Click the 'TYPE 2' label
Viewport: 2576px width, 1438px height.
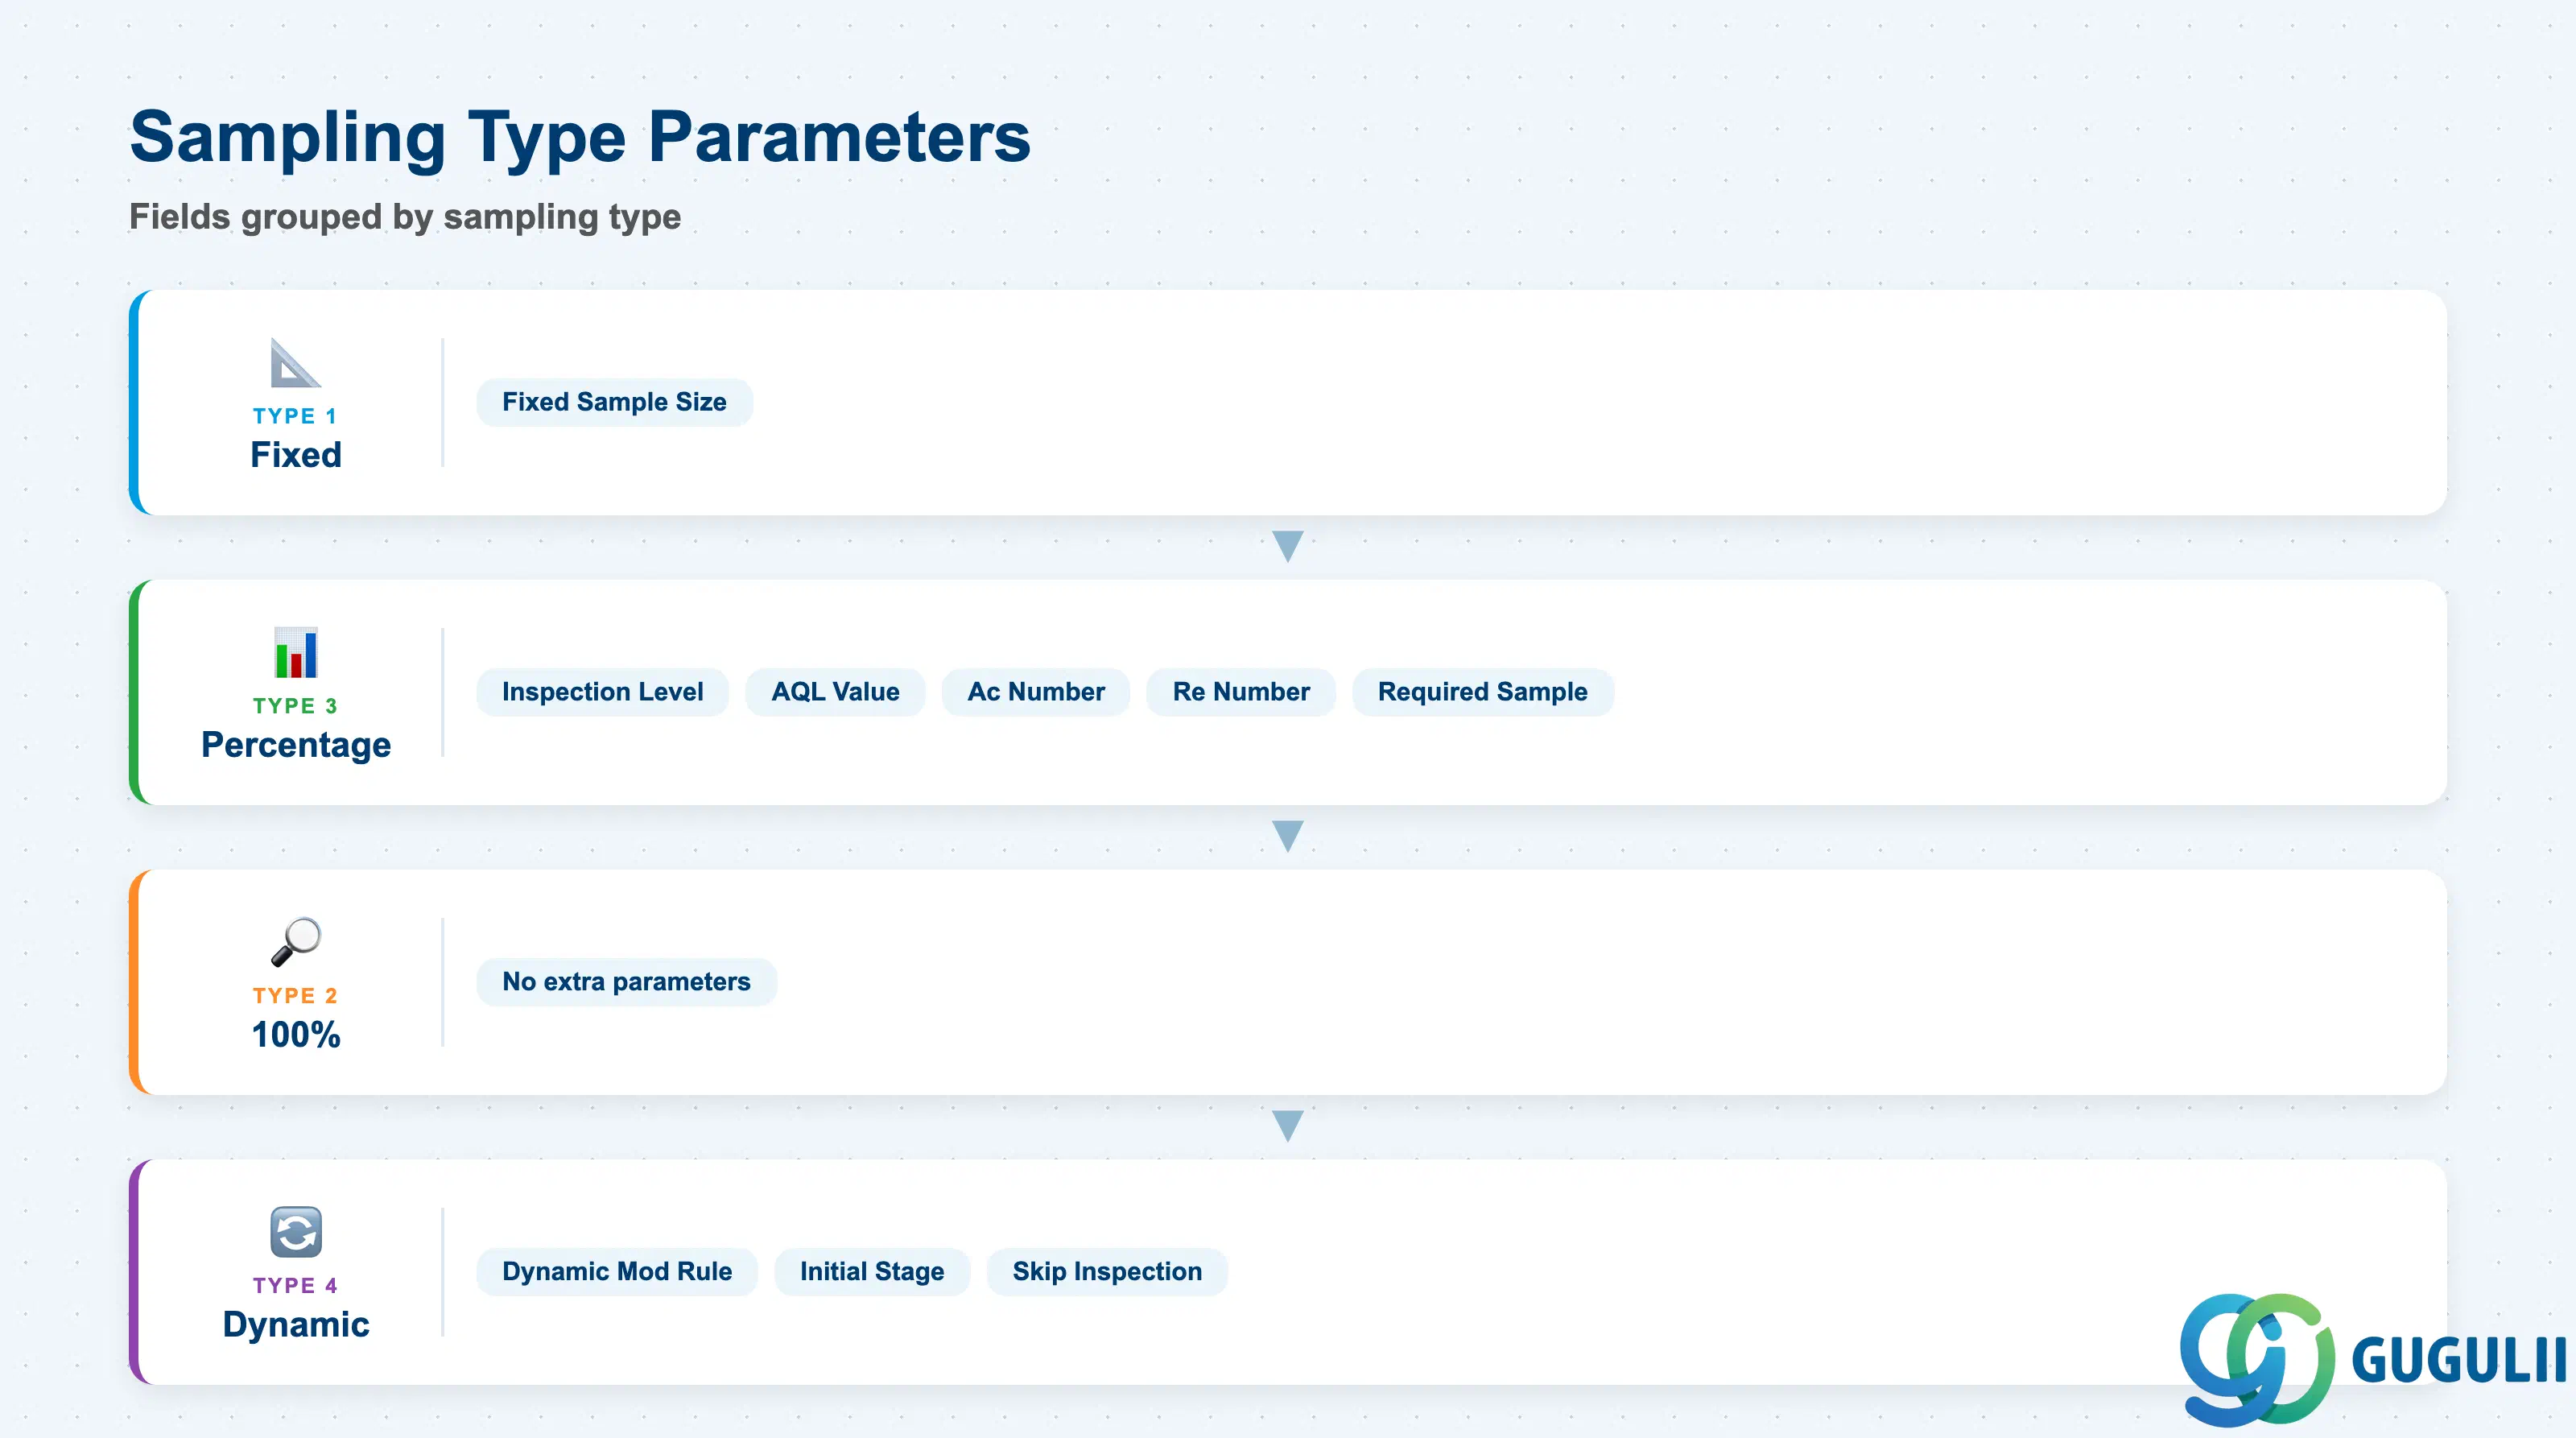pyautogui.click(x=295, y=996)
